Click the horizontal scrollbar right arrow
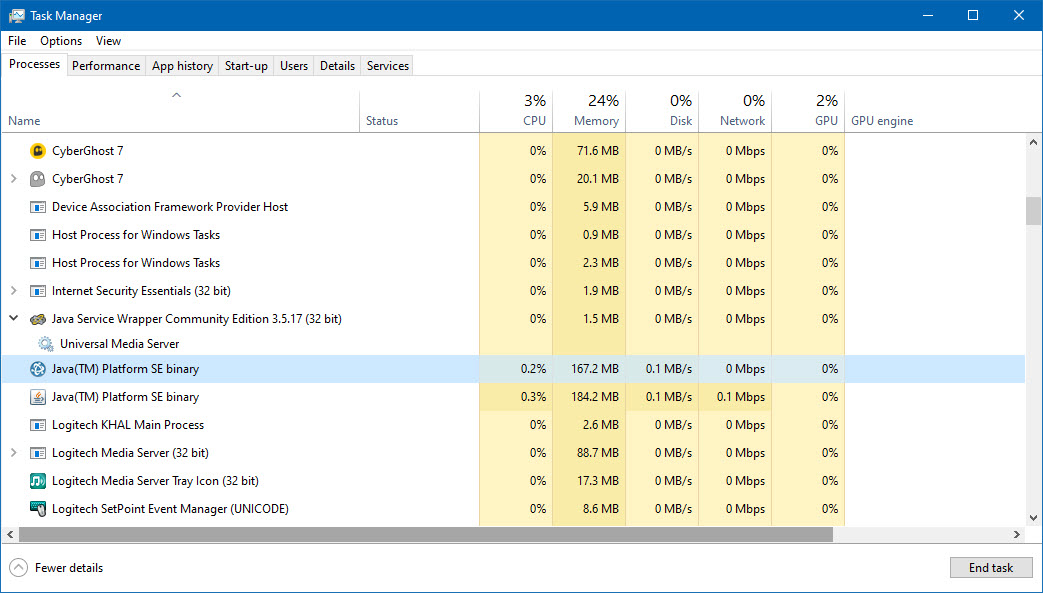Image resolution: width=1043 pixels, height=593 pixels. [x=1017, y=534]
